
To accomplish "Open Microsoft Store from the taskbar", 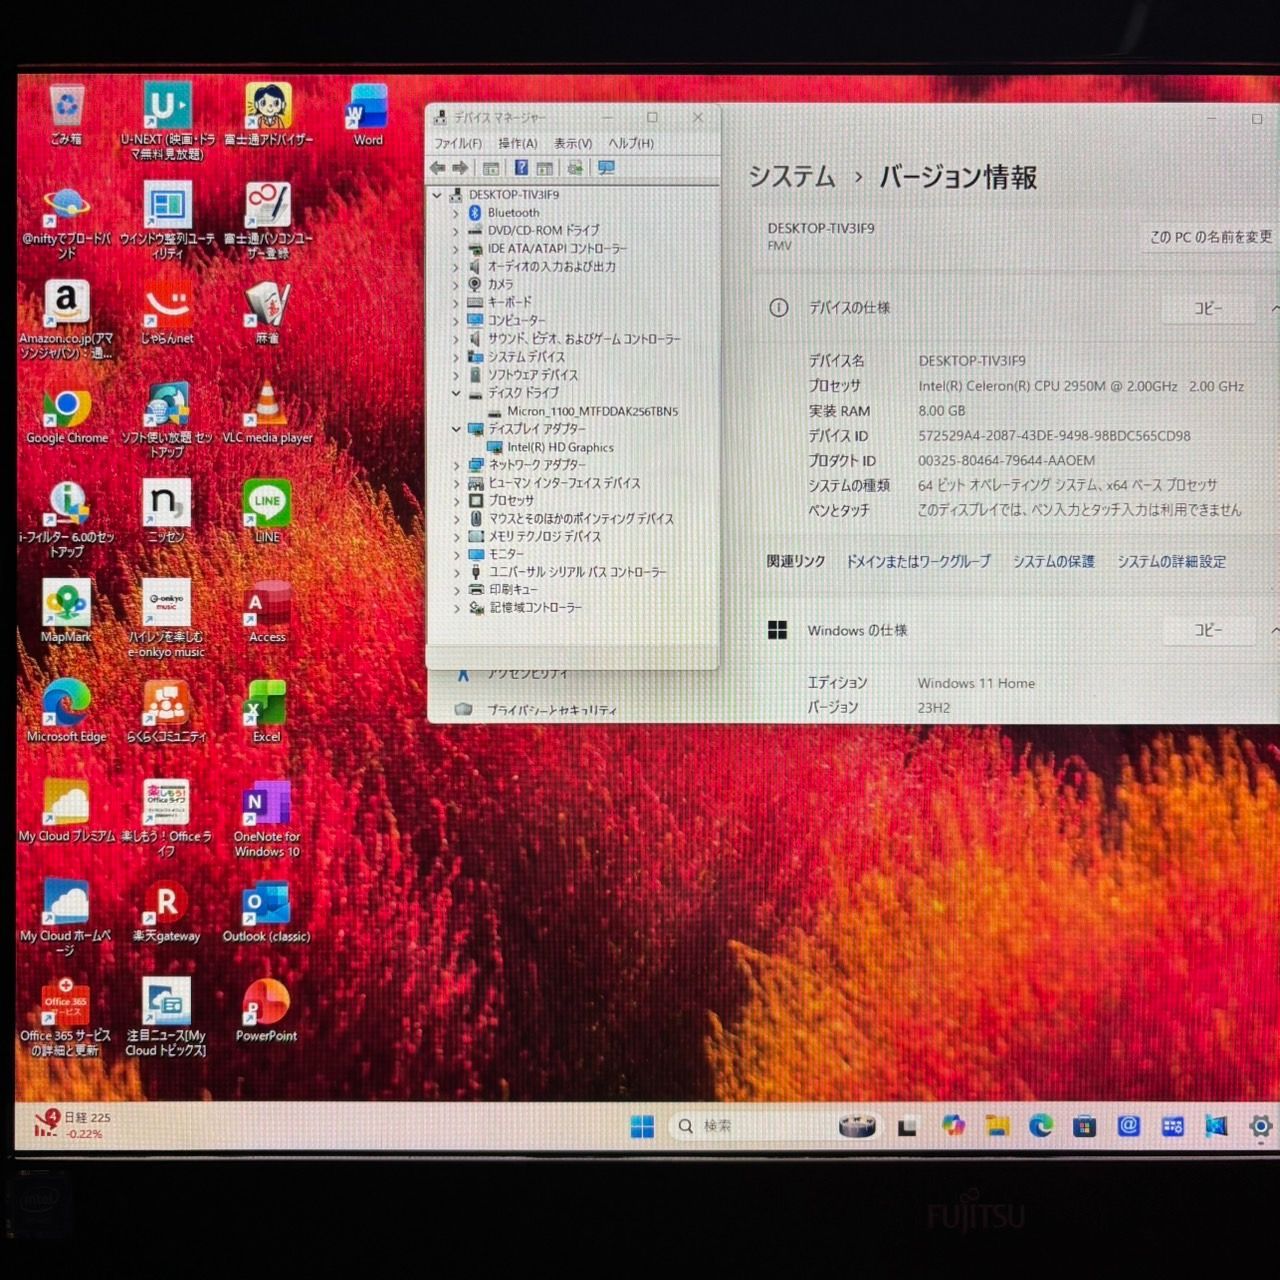I will (1084, 1127).
